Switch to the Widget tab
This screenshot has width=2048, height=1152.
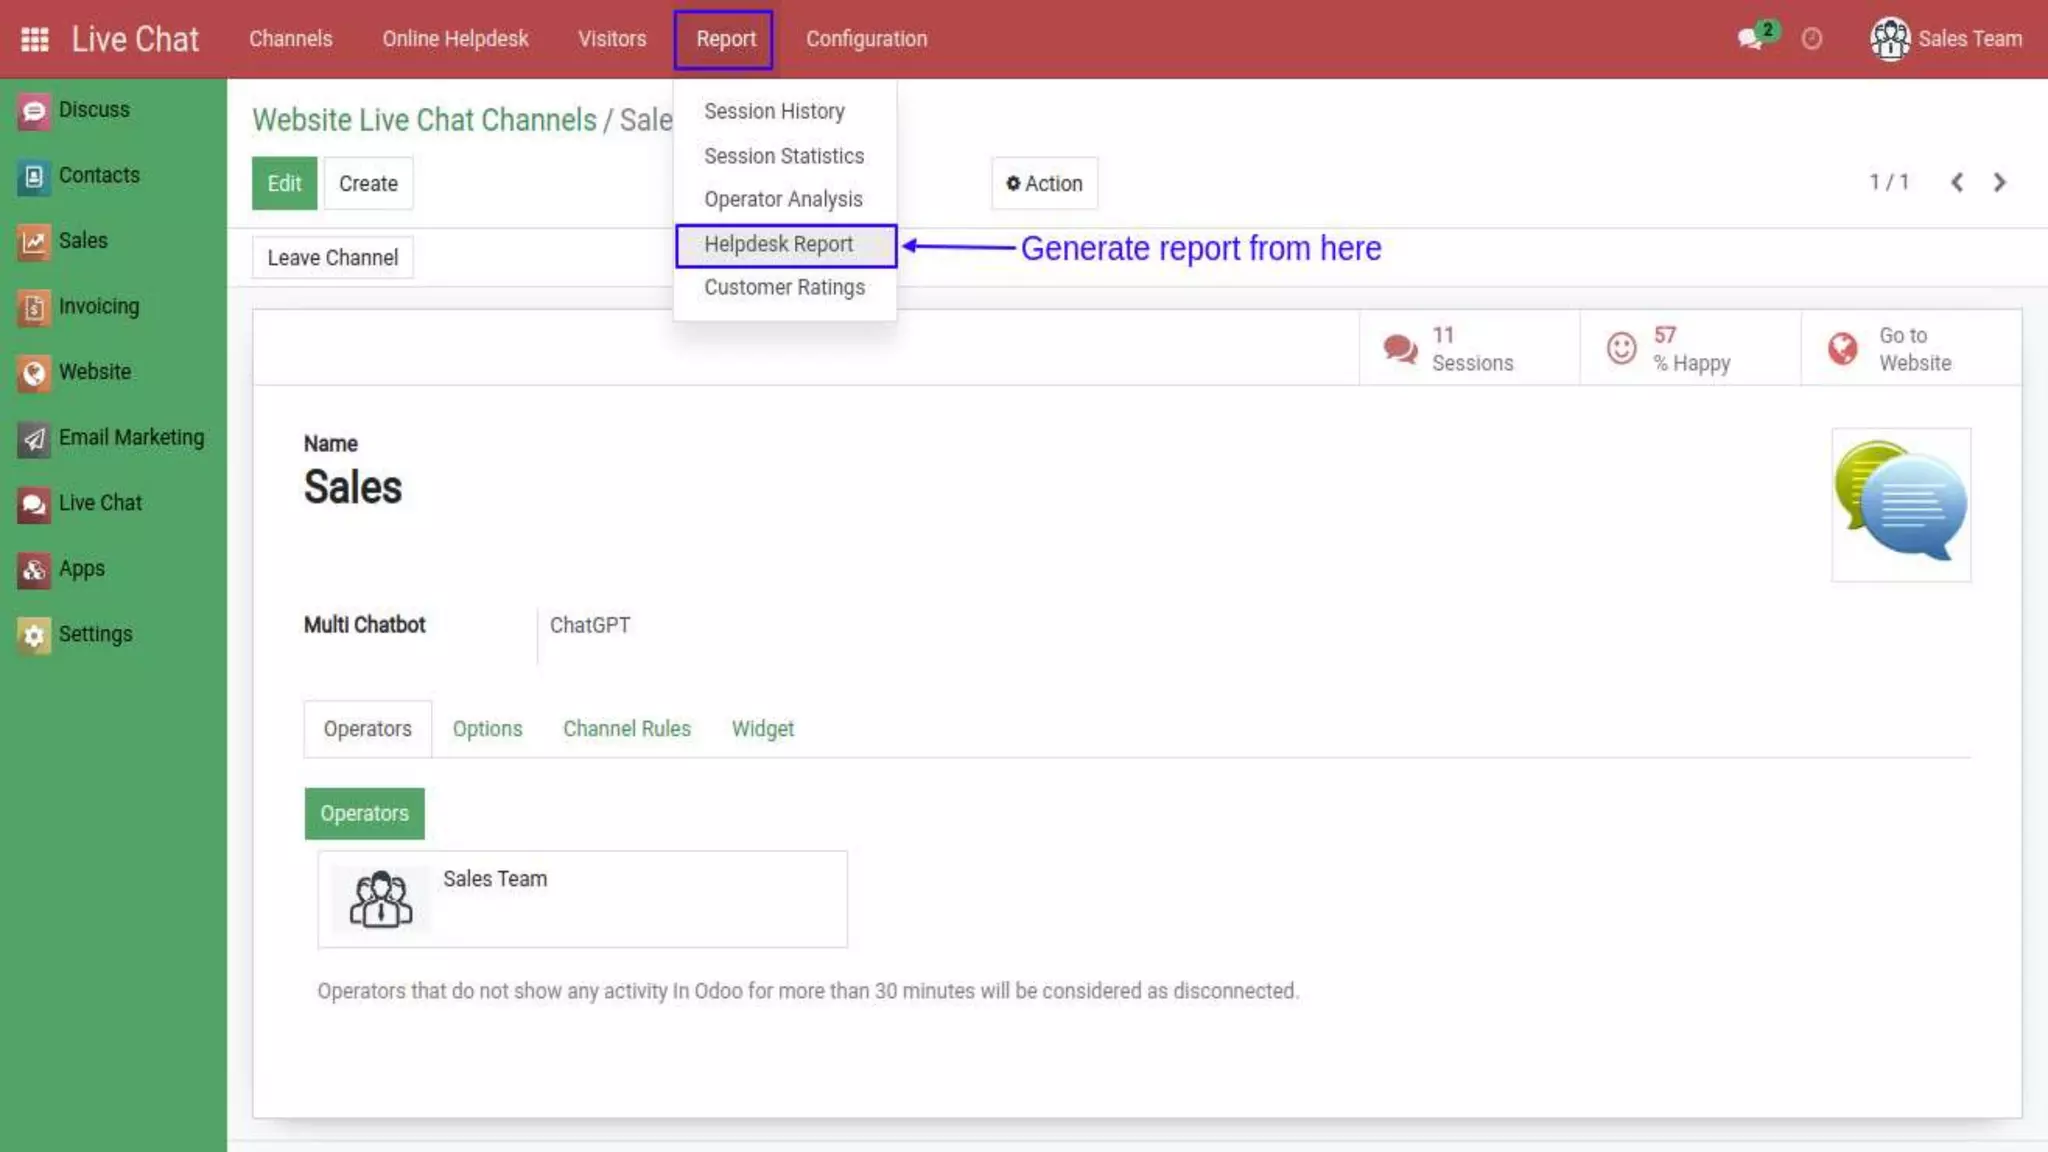click(762, 729)
